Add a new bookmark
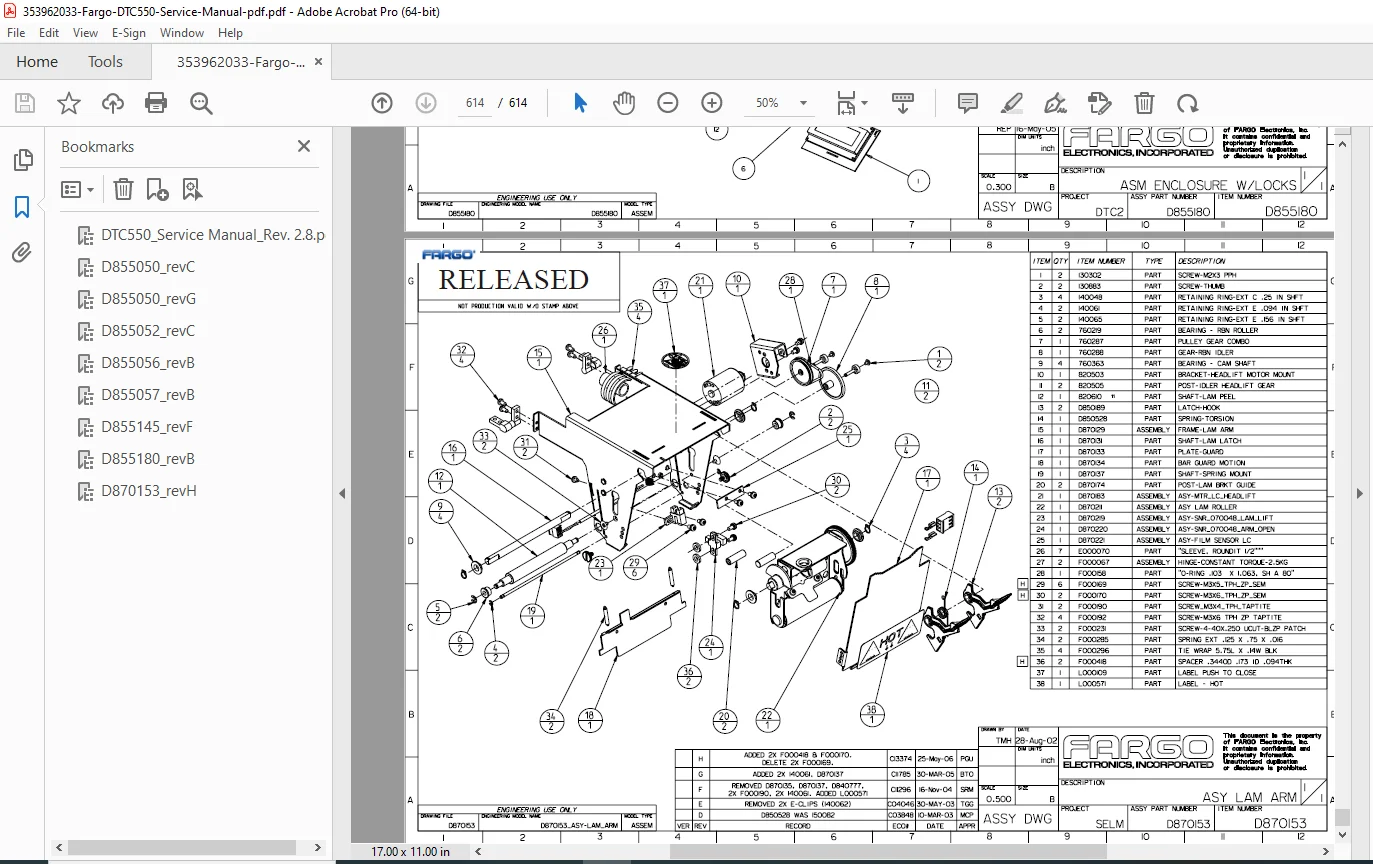The image size is (1373, 864). click(x=157, y=189)
